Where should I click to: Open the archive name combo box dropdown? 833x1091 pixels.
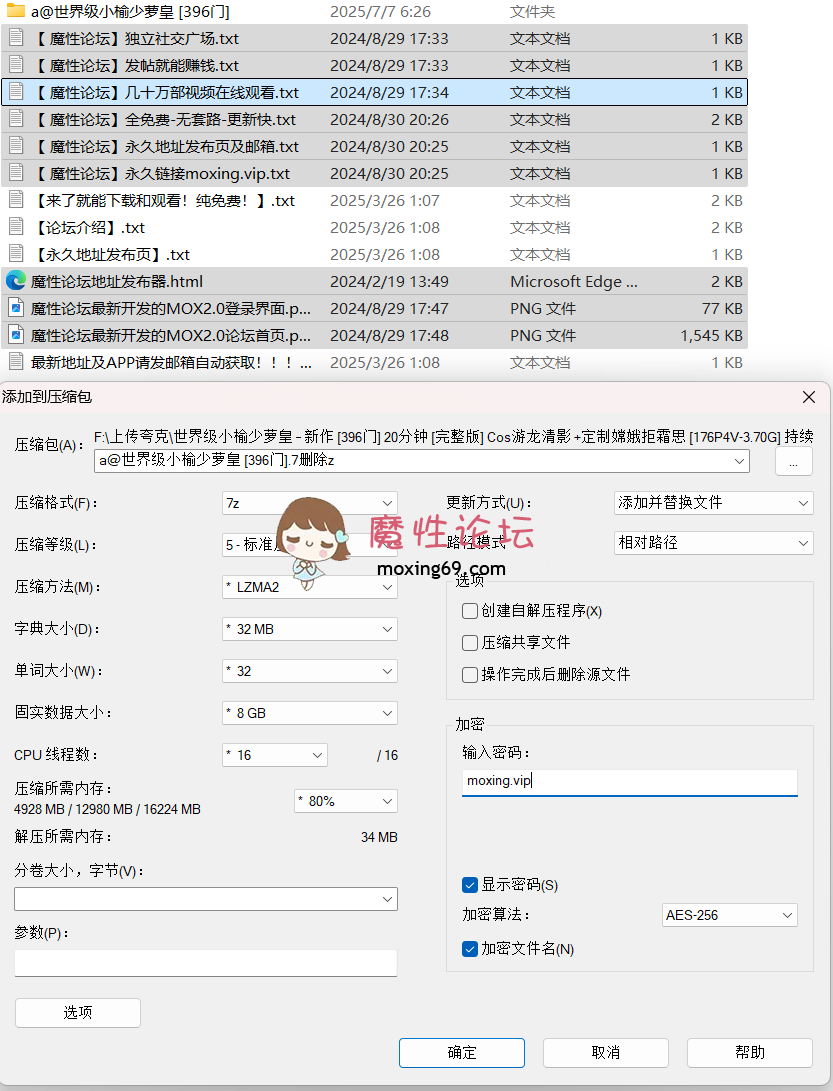point(739,461)
